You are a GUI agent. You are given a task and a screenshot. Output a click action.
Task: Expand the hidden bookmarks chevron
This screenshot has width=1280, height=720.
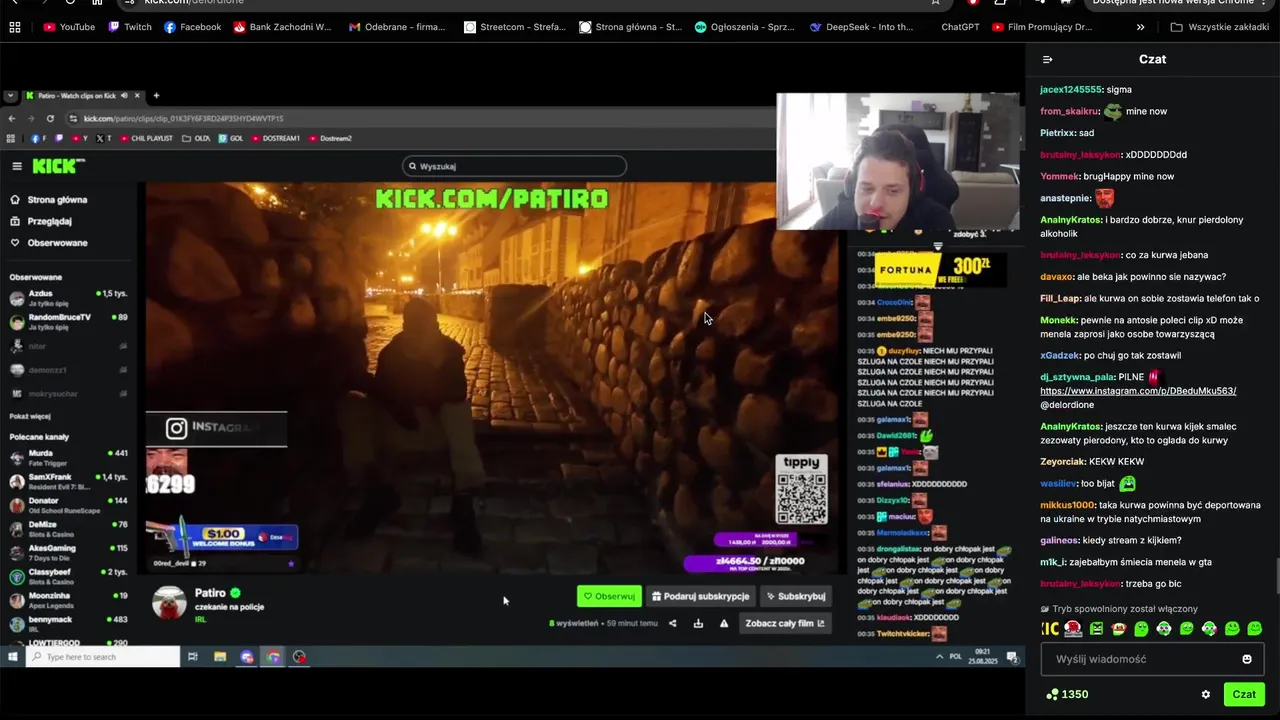[x=1140, y=27]
